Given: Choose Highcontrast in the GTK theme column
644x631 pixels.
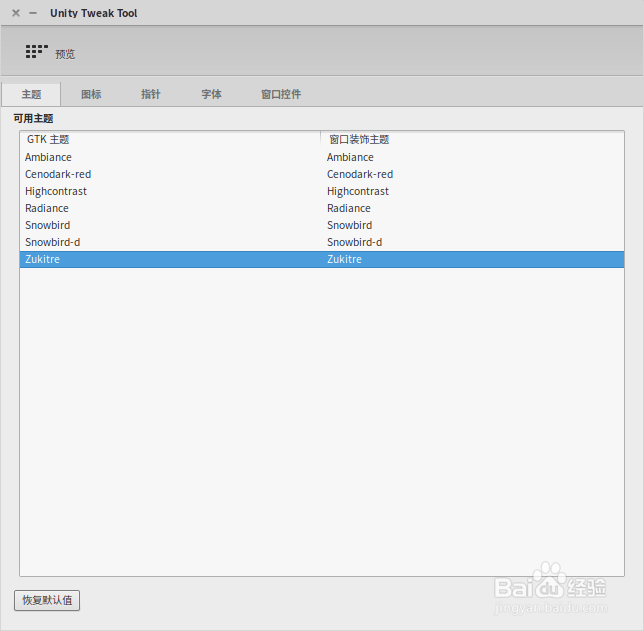Looking at the screenshot, I should point(56,191).
